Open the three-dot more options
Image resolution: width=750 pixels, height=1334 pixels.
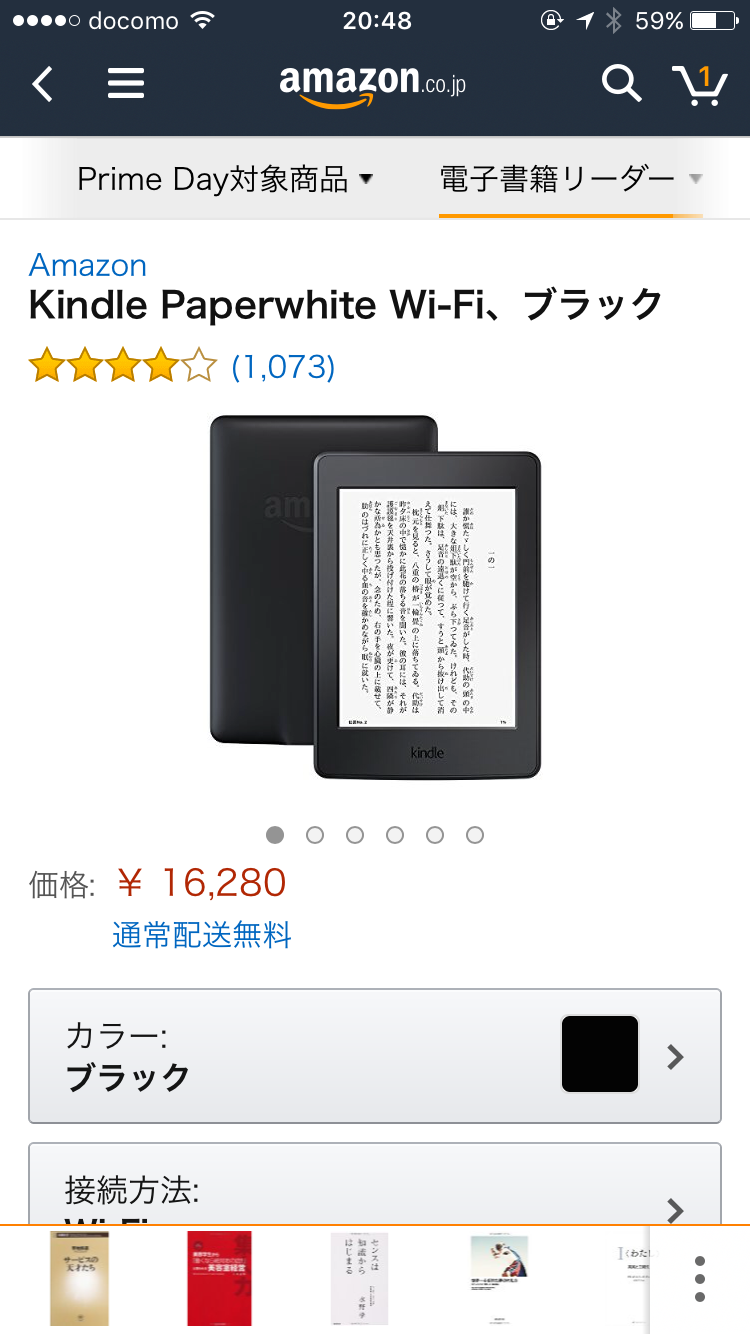700,1279
